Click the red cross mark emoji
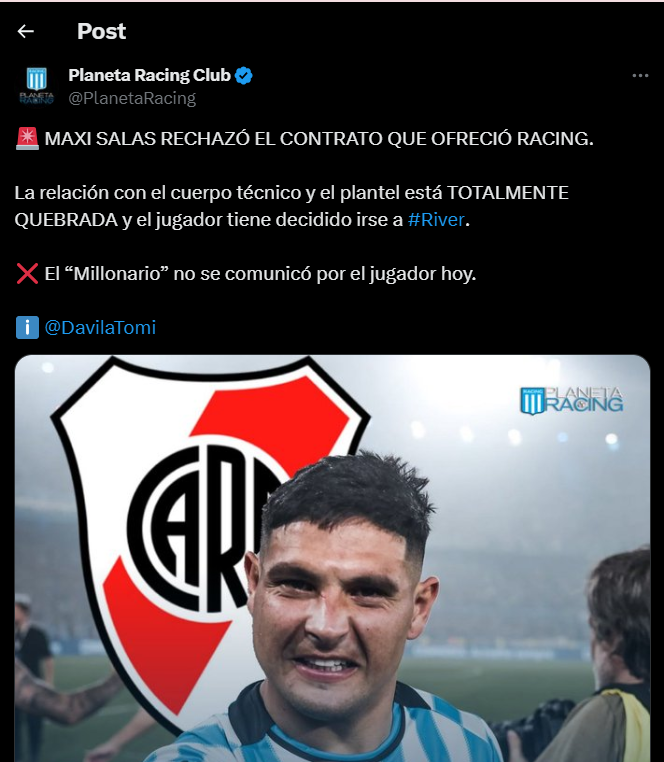Screen dimensions: 664x762 [x=27, y=274]
